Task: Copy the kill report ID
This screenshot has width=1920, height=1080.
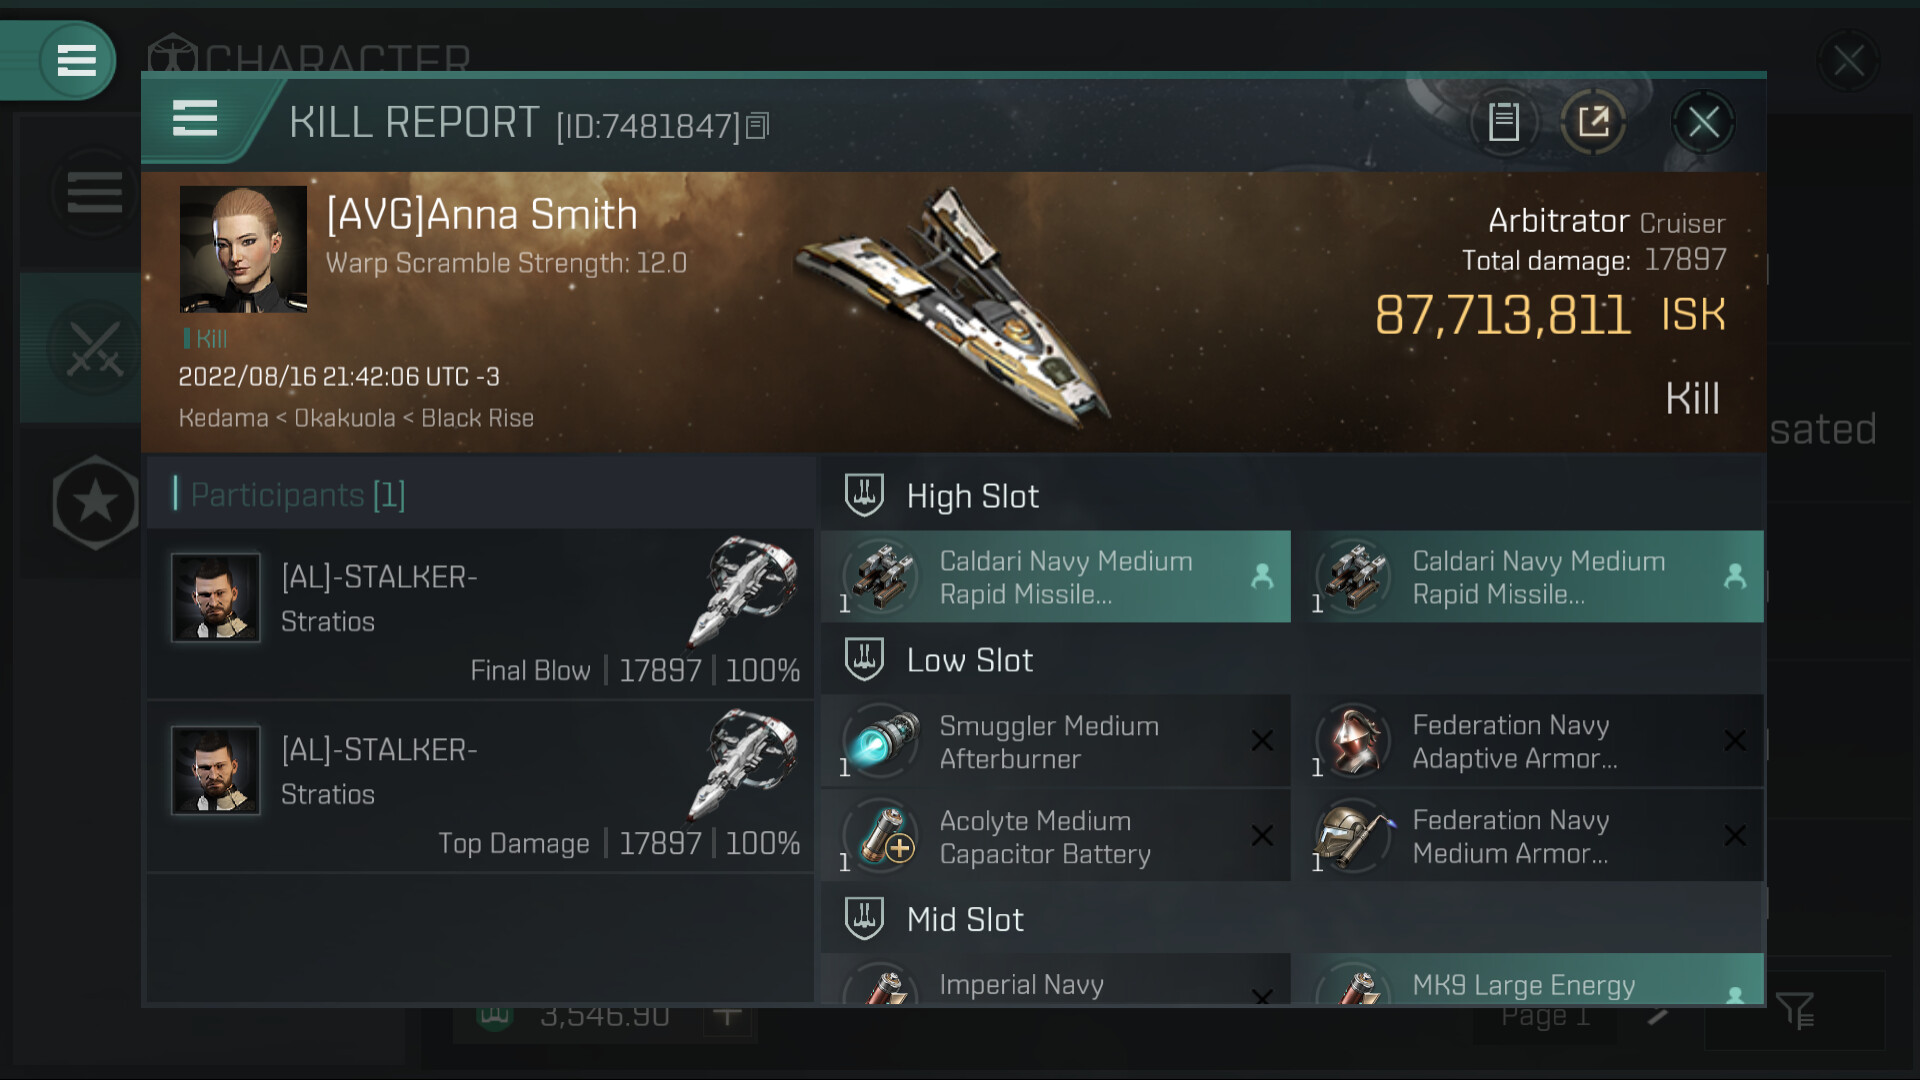Action: coord(758,126)
